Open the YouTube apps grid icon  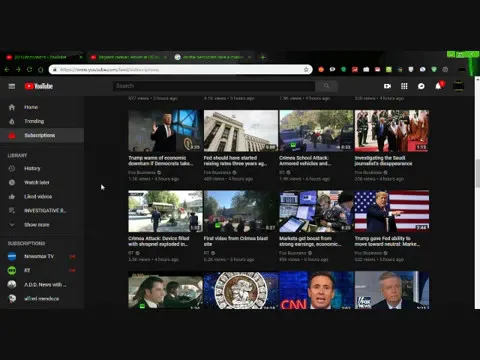point(404,86)
